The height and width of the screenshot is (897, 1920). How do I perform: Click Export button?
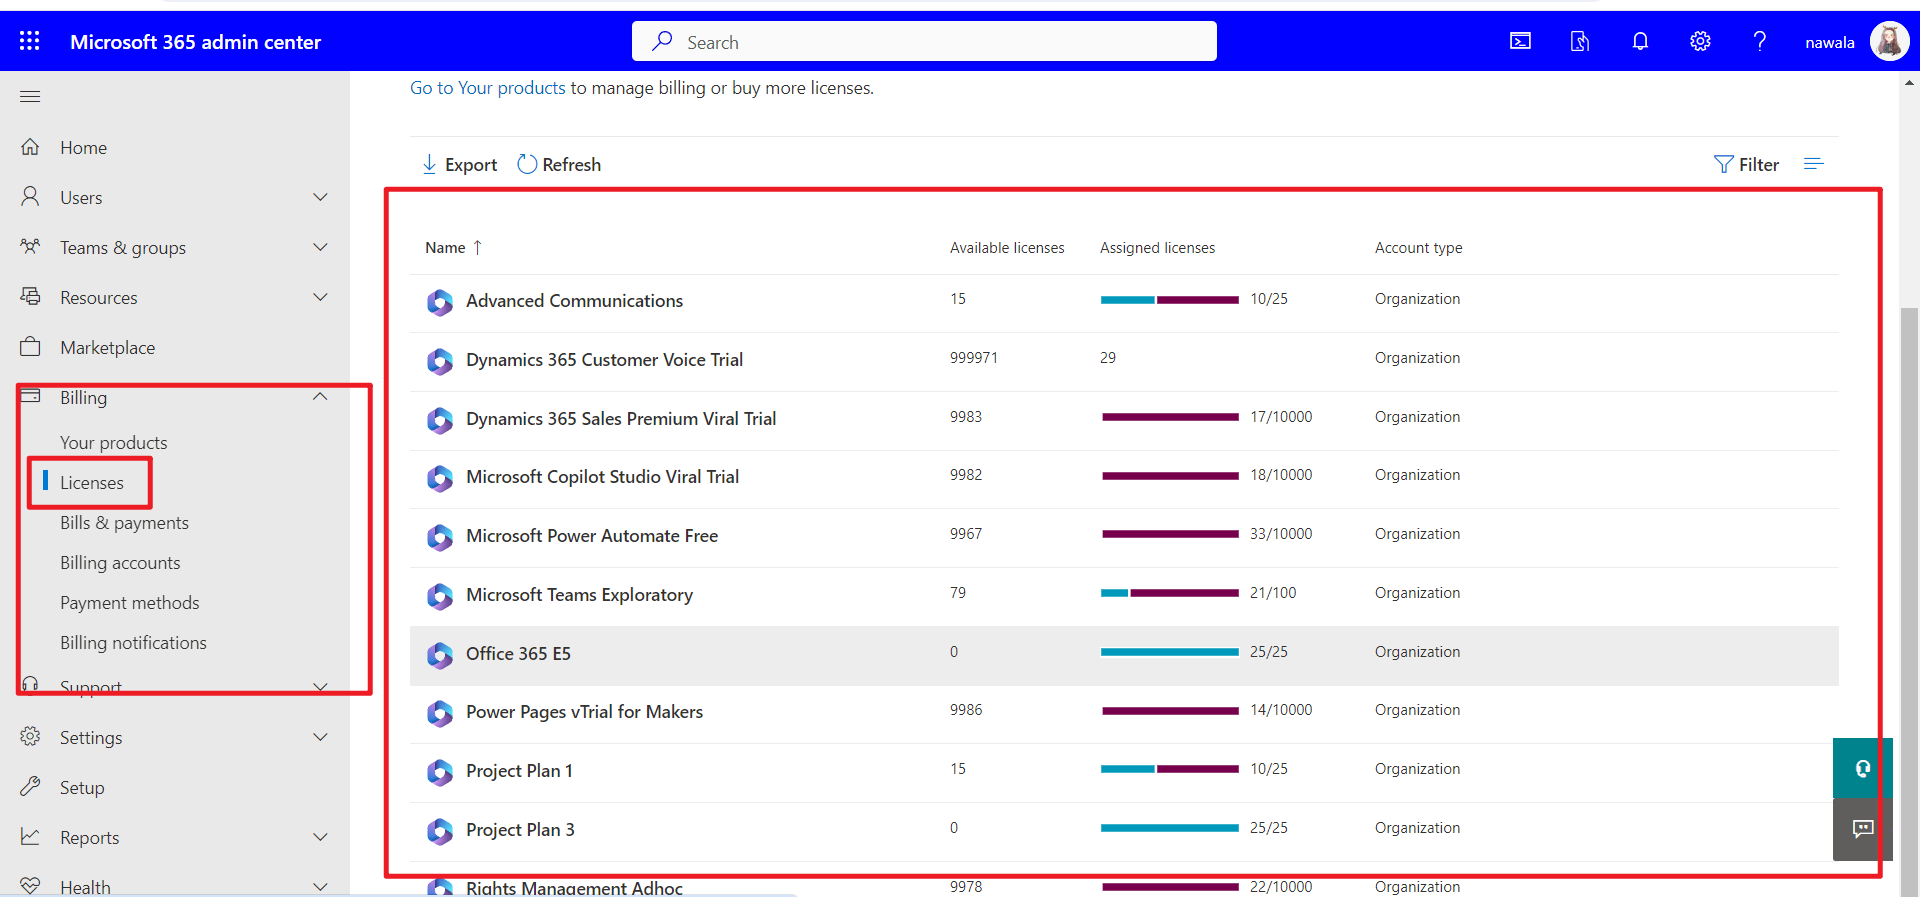(459, 164)
